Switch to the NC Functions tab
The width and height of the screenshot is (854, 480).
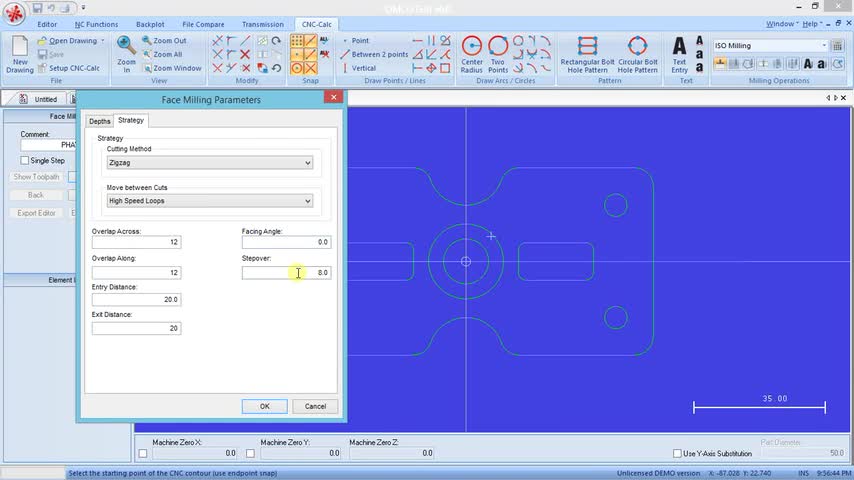click(96, 25)
